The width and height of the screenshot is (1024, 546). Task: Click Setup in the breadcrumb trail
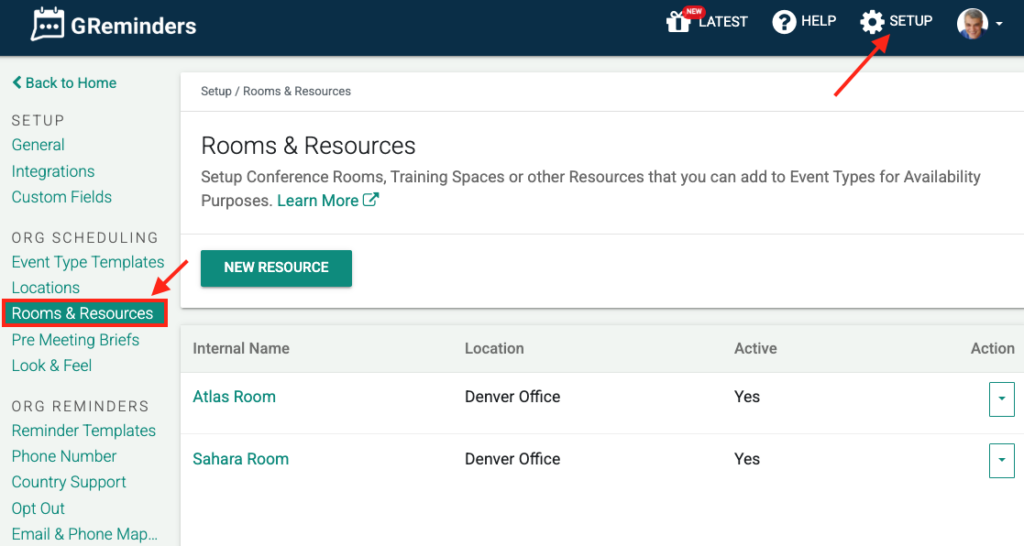coord(215,91)
